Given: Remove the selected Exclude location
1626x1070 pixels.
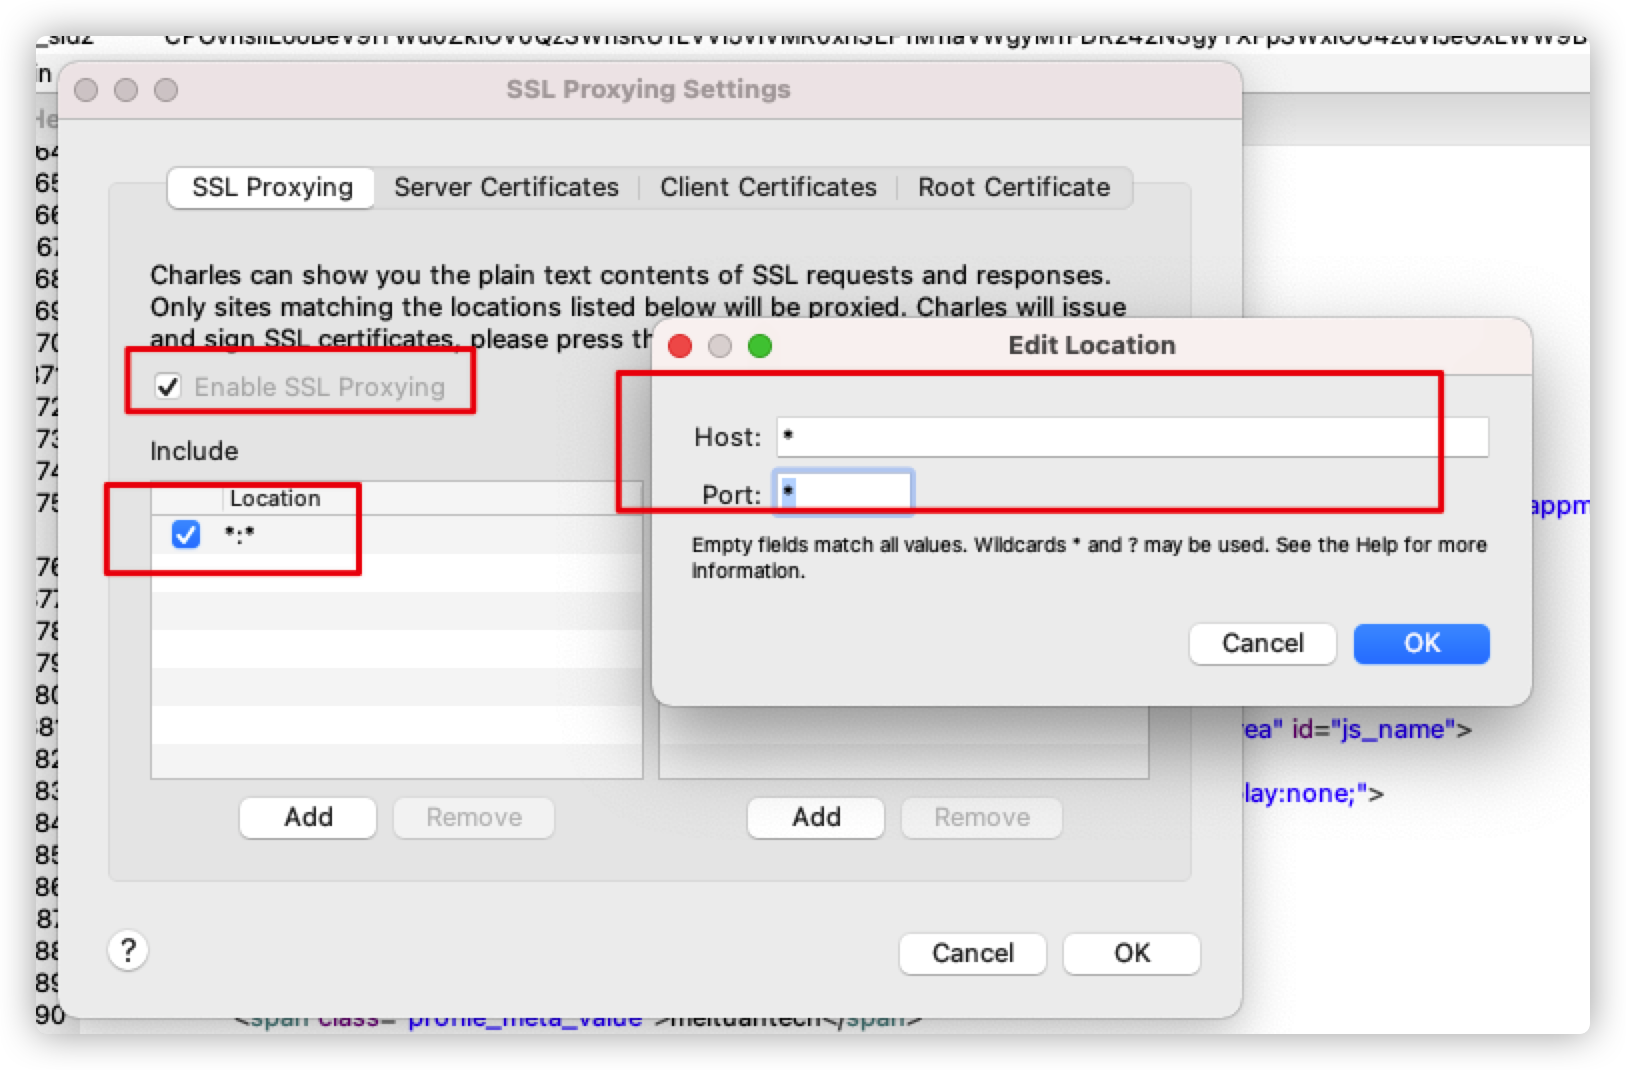Looking at the screenshot, I should (x=981, y=817).
